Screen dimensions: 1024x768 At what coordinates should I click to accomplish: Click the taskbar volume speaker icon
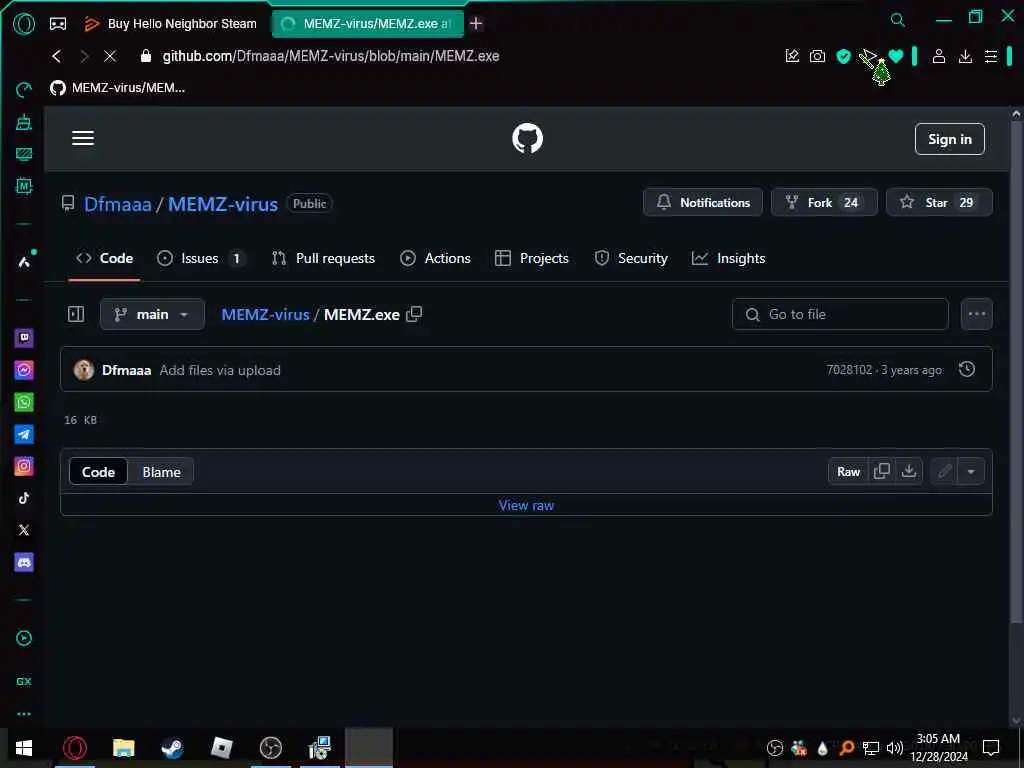(894, 748)
